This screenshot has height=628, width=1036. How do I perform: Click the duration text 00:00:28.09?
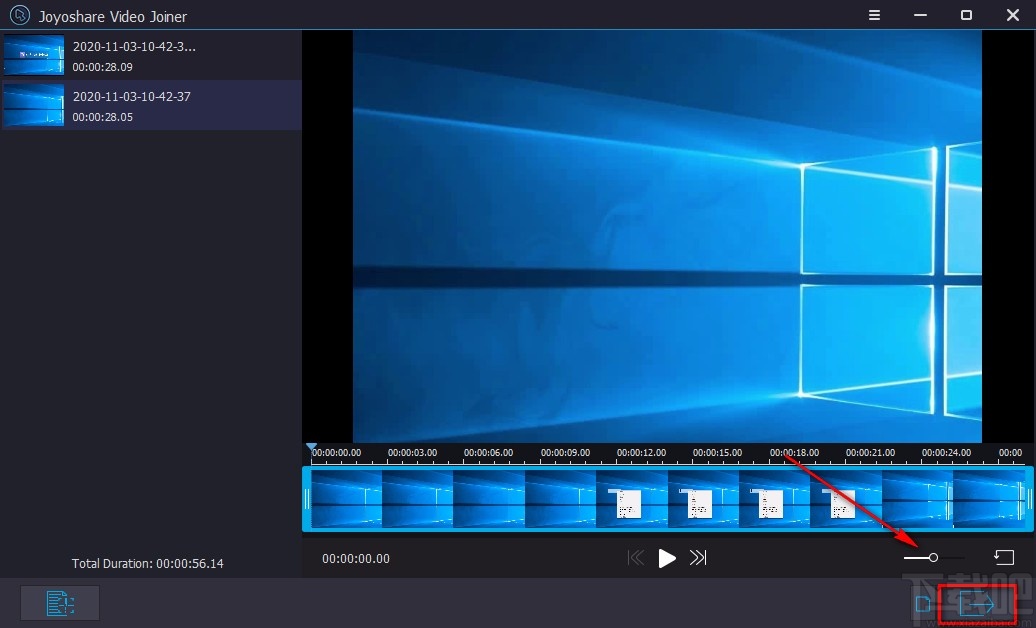click(x=102, y=67)
